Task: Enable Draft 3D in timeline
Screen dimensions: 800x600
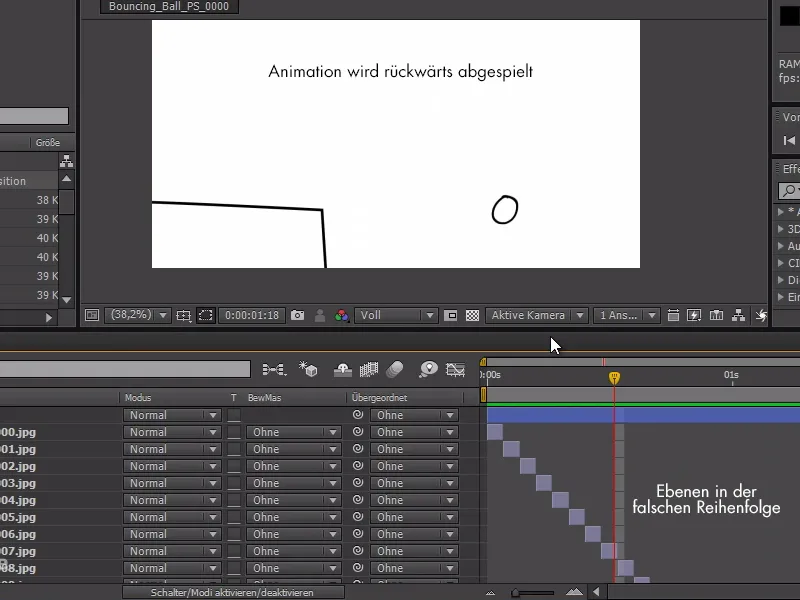Action: [x=308, y=369]
